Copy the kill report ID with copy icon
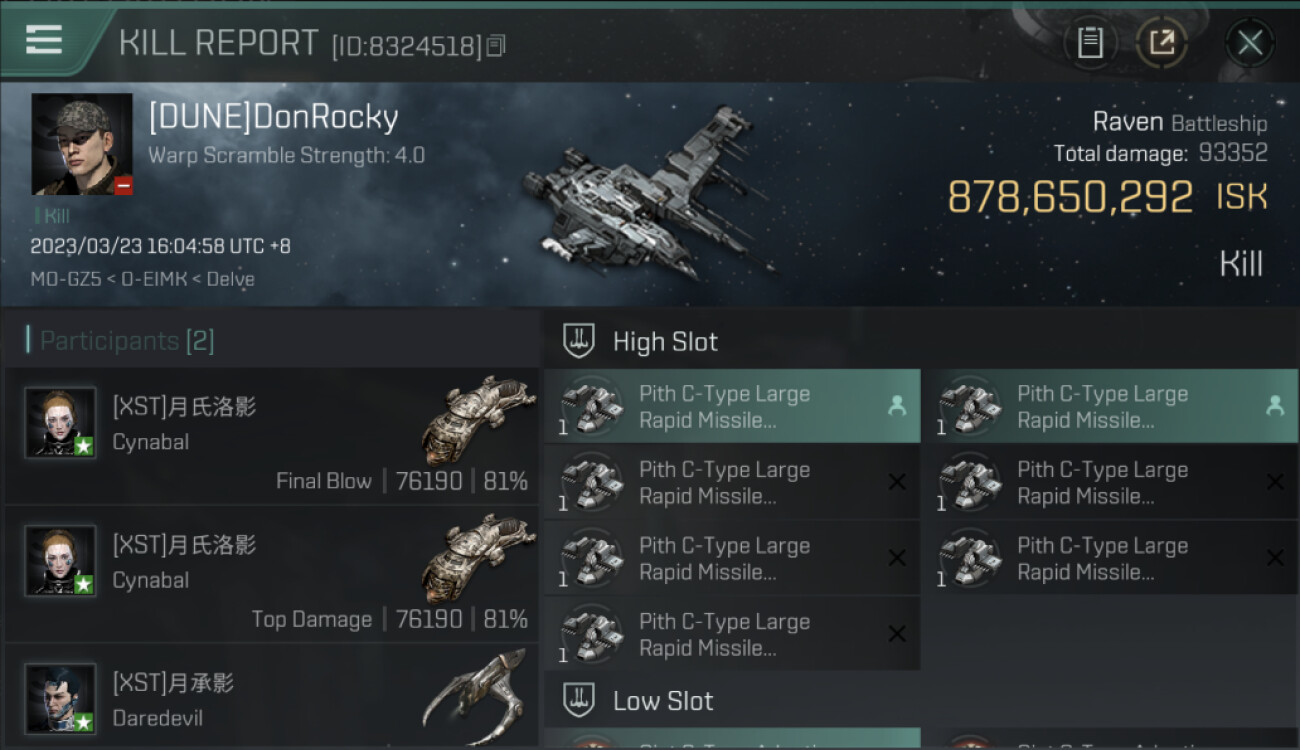Screen dimensions: 1300x750 point(497,45)
